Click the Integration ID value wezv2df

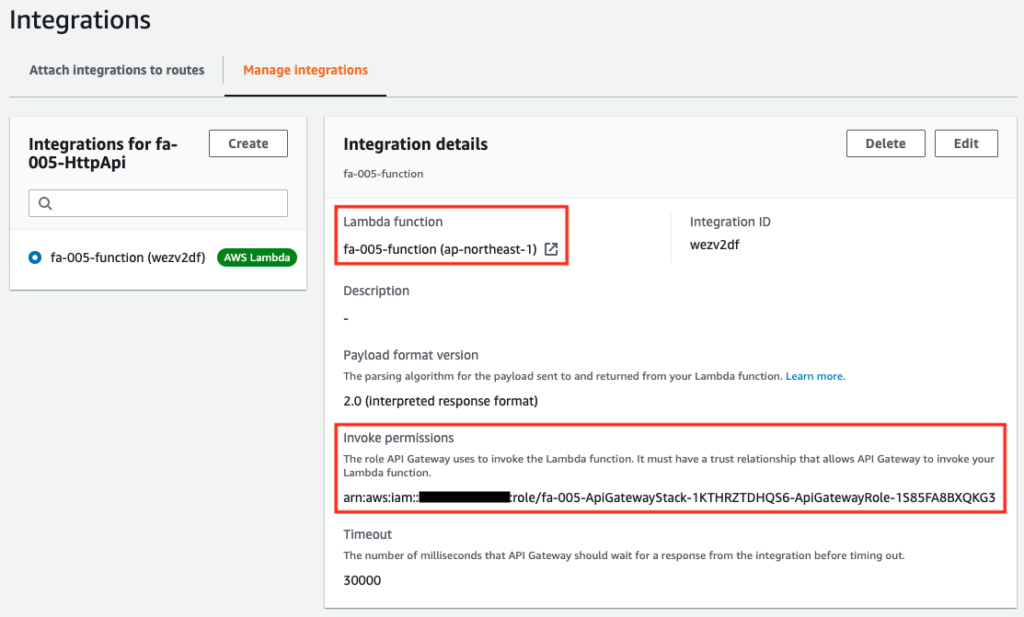click(714, 245)
